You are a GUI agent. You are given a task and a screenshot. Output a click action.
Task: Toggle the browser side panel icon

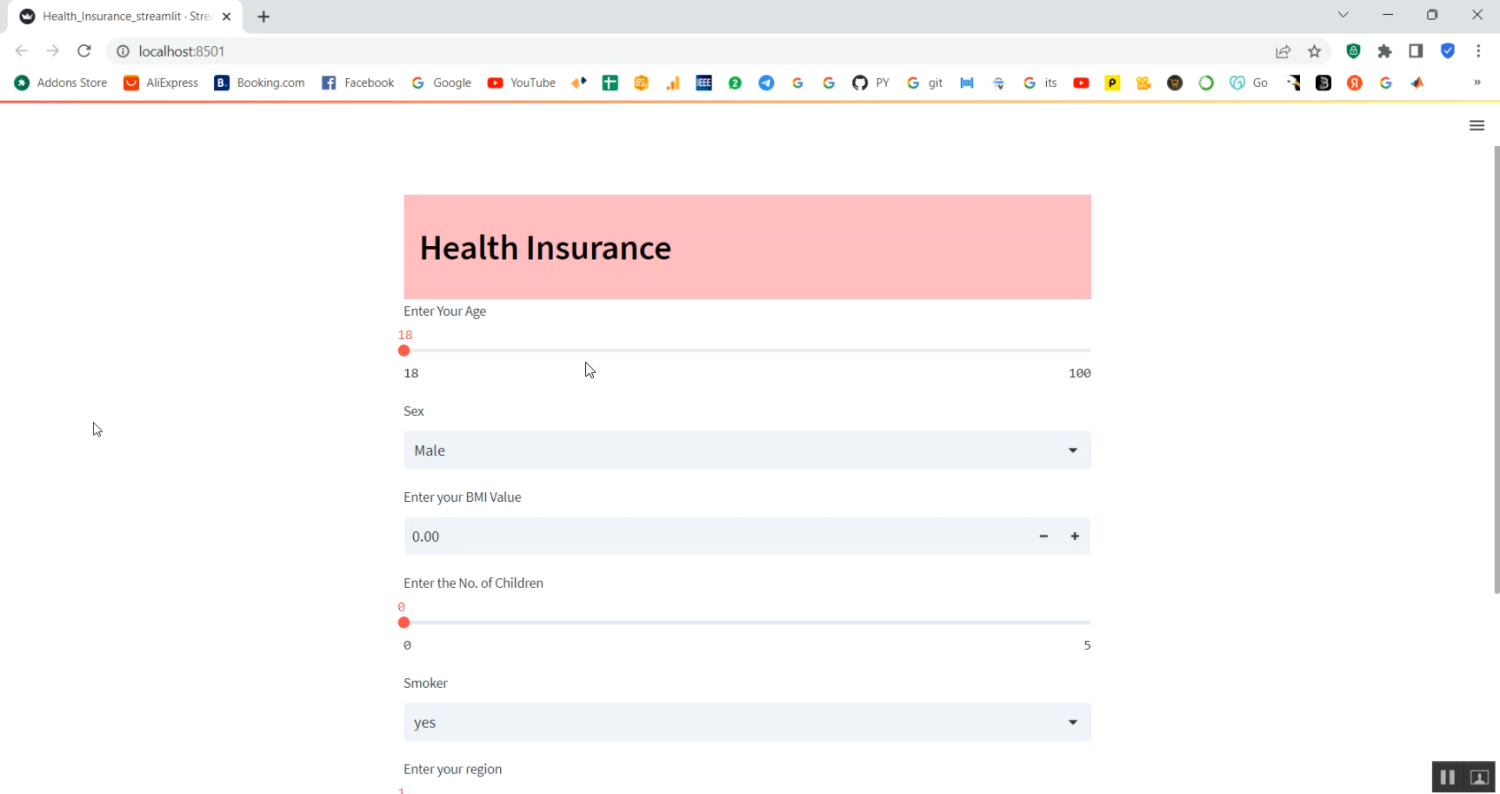[1416, 51]
